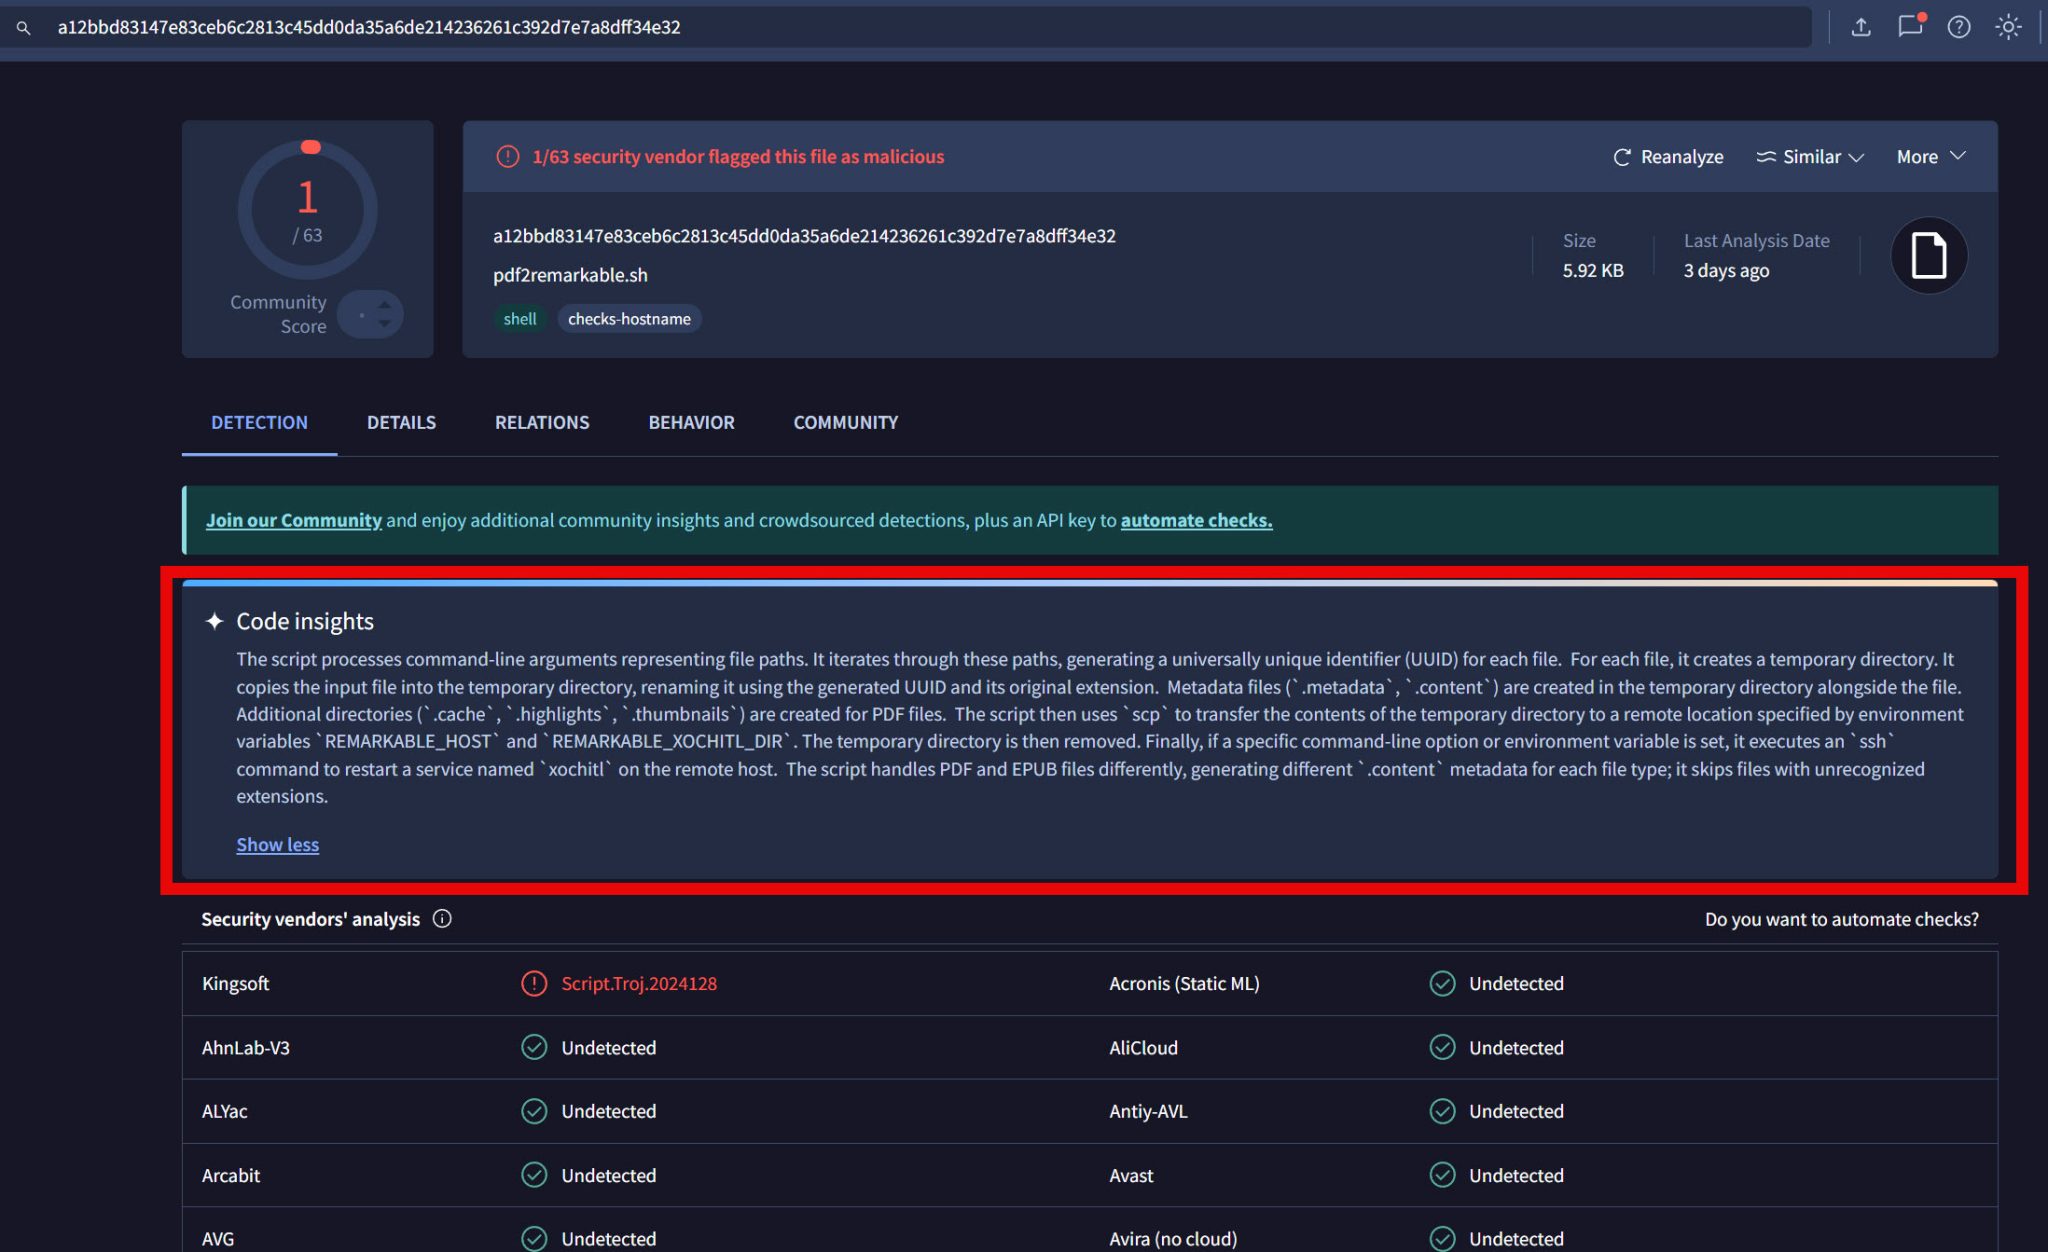2048x1252 pixels.
Task: Click the Join our Community link
Action: point(293,520)
